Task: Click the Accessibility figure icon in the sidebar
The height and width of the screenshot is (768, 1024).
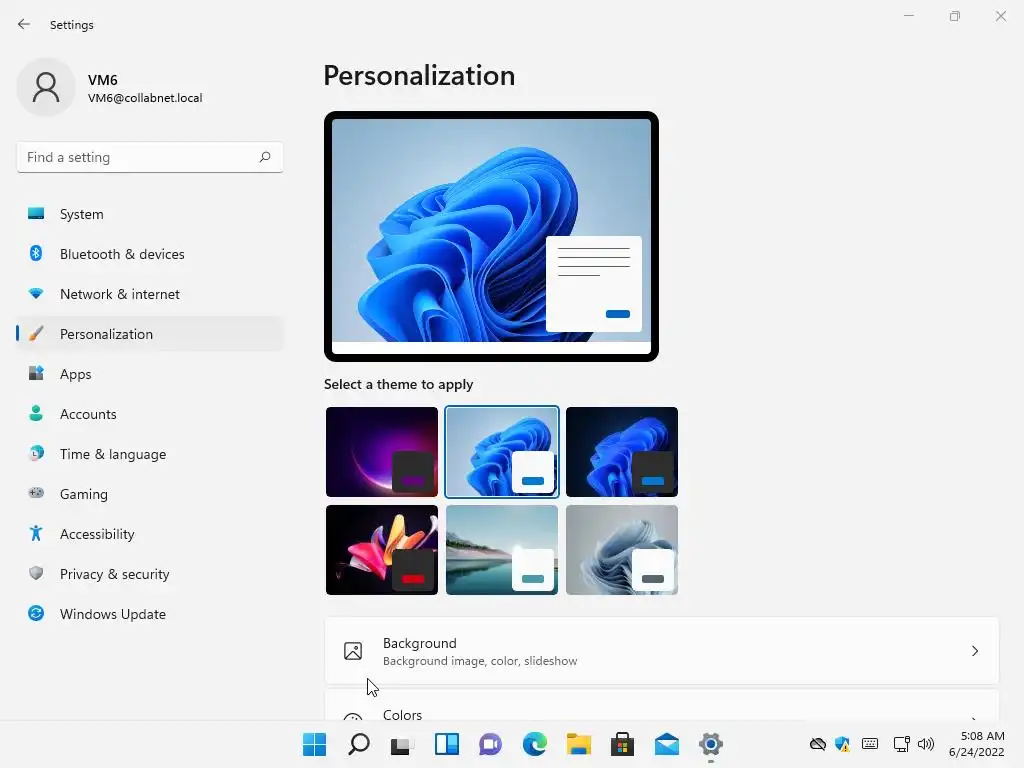Action: point(36,534)
